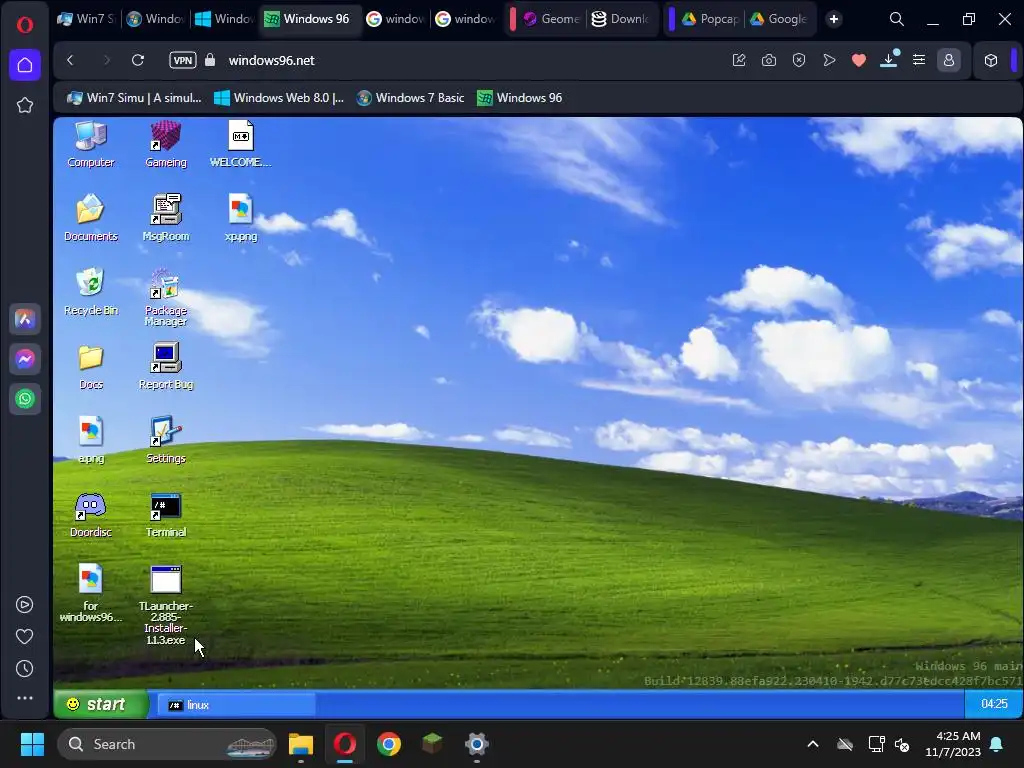Screen dimensions: 1024x768
Task: Open the Gameing shortcut icon
Action: click(166, 144)
